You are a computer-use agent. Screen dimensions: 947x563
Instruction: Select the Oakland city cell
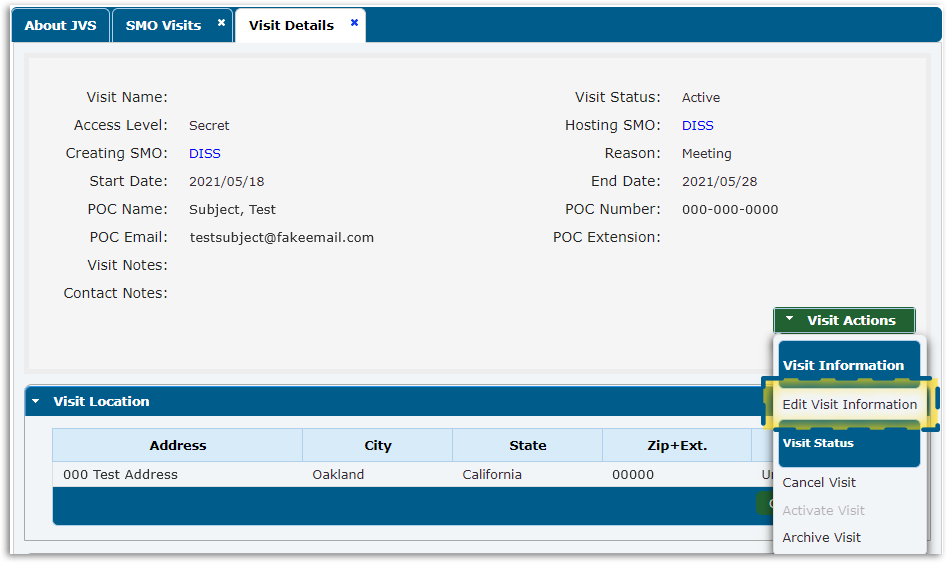click(x=377, y=474)
